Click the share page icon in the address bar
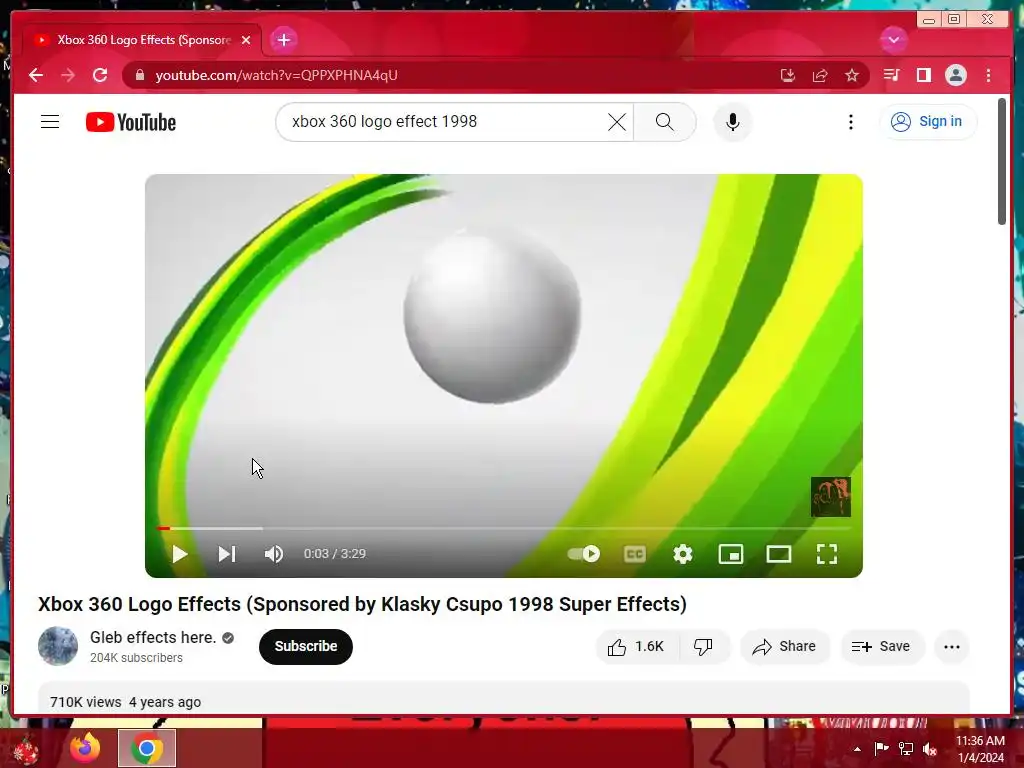1024x768 pixels. (820, 75)
